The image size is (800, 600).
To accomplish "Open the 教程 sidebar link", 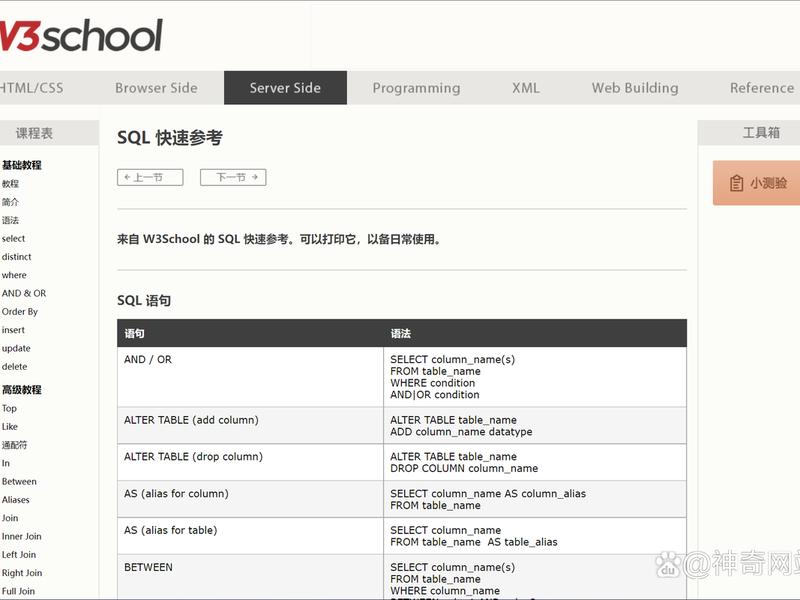I will click(x=10, y=184).
